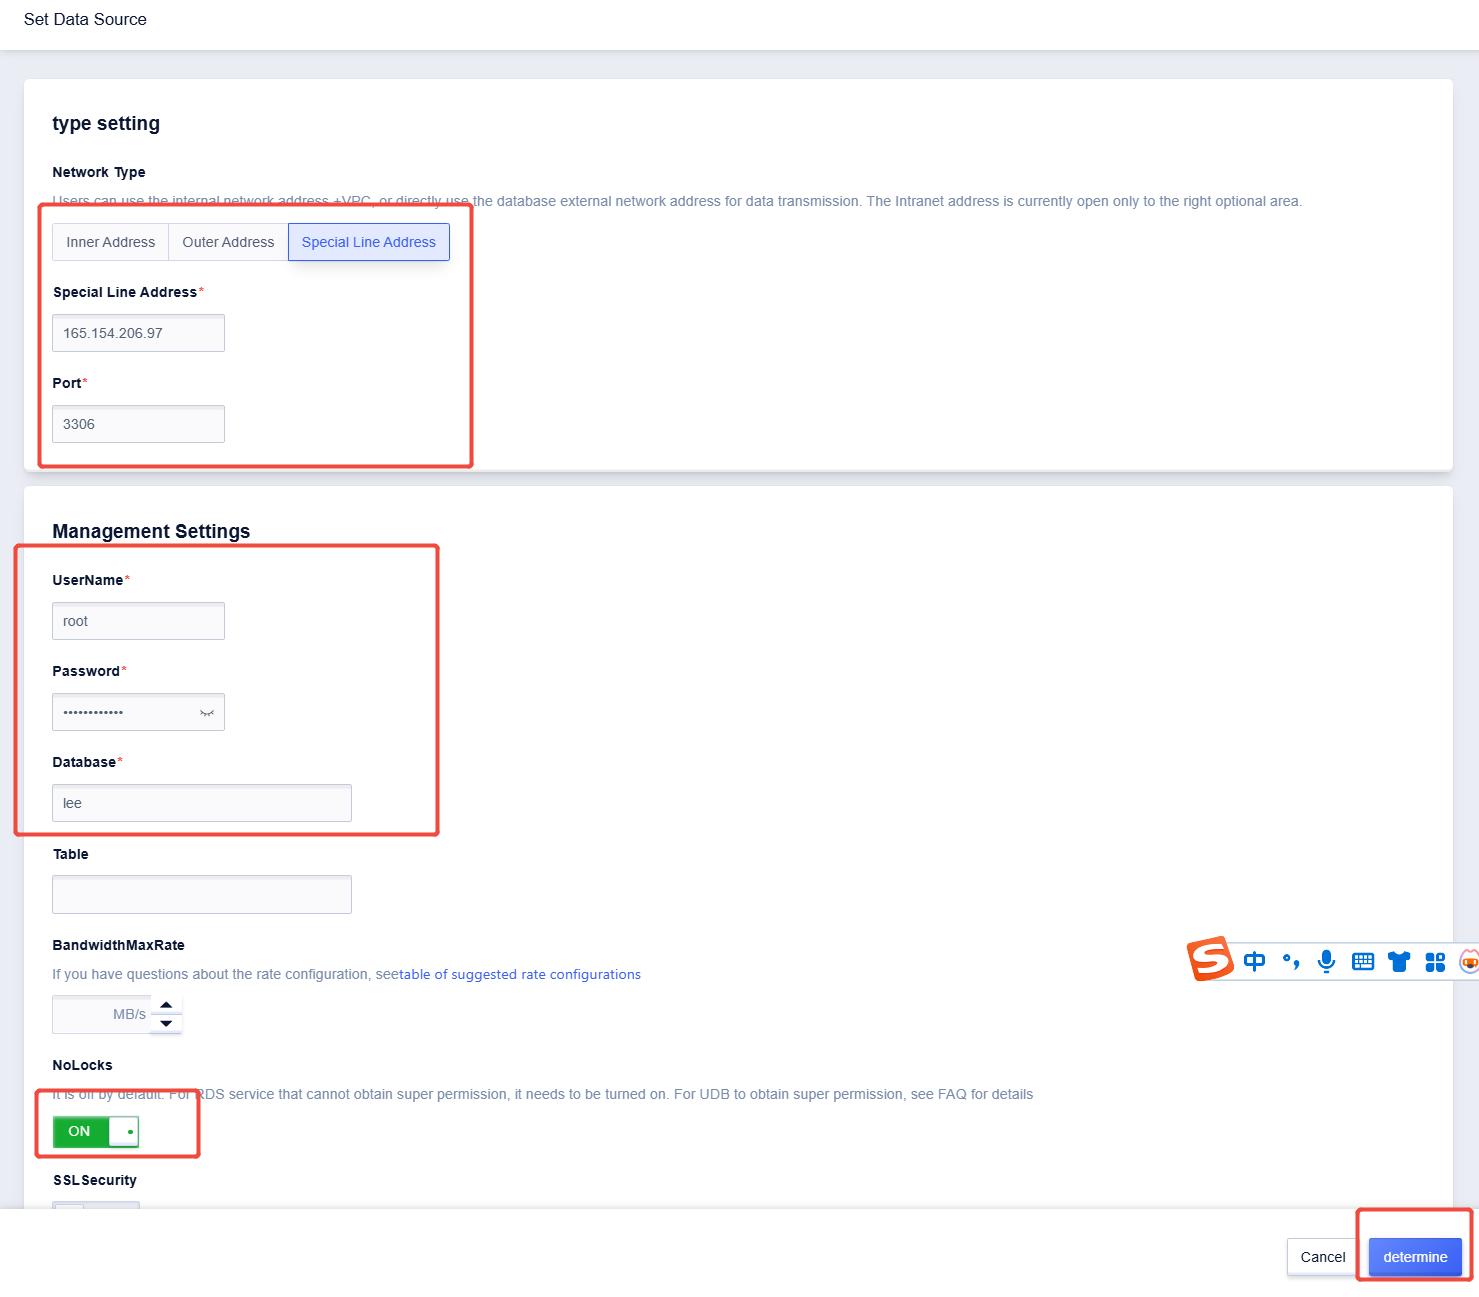Toggle the SSLSecurity switch

click(x=96, y=1205)
